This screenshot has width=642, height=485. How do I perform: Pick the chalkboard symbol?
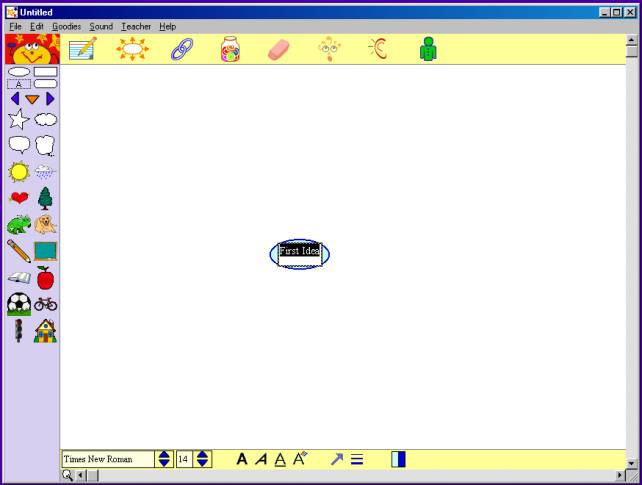pos(45,251)
